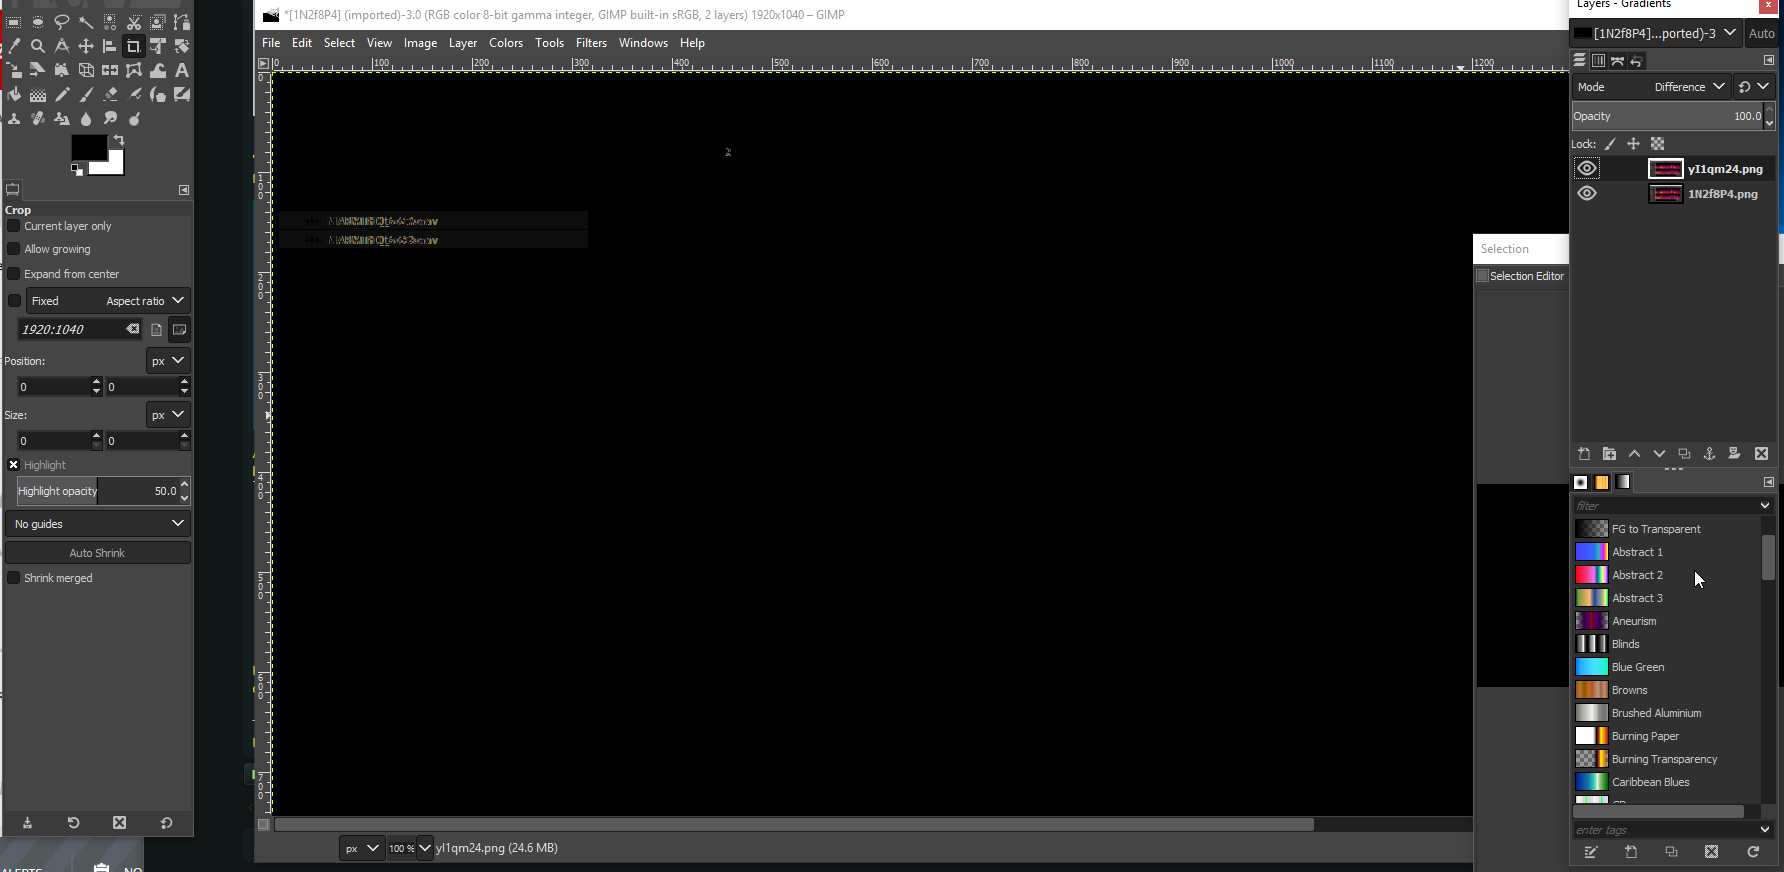Open the Filters menu
The image size is (1784, 872).
pos(591,43)
